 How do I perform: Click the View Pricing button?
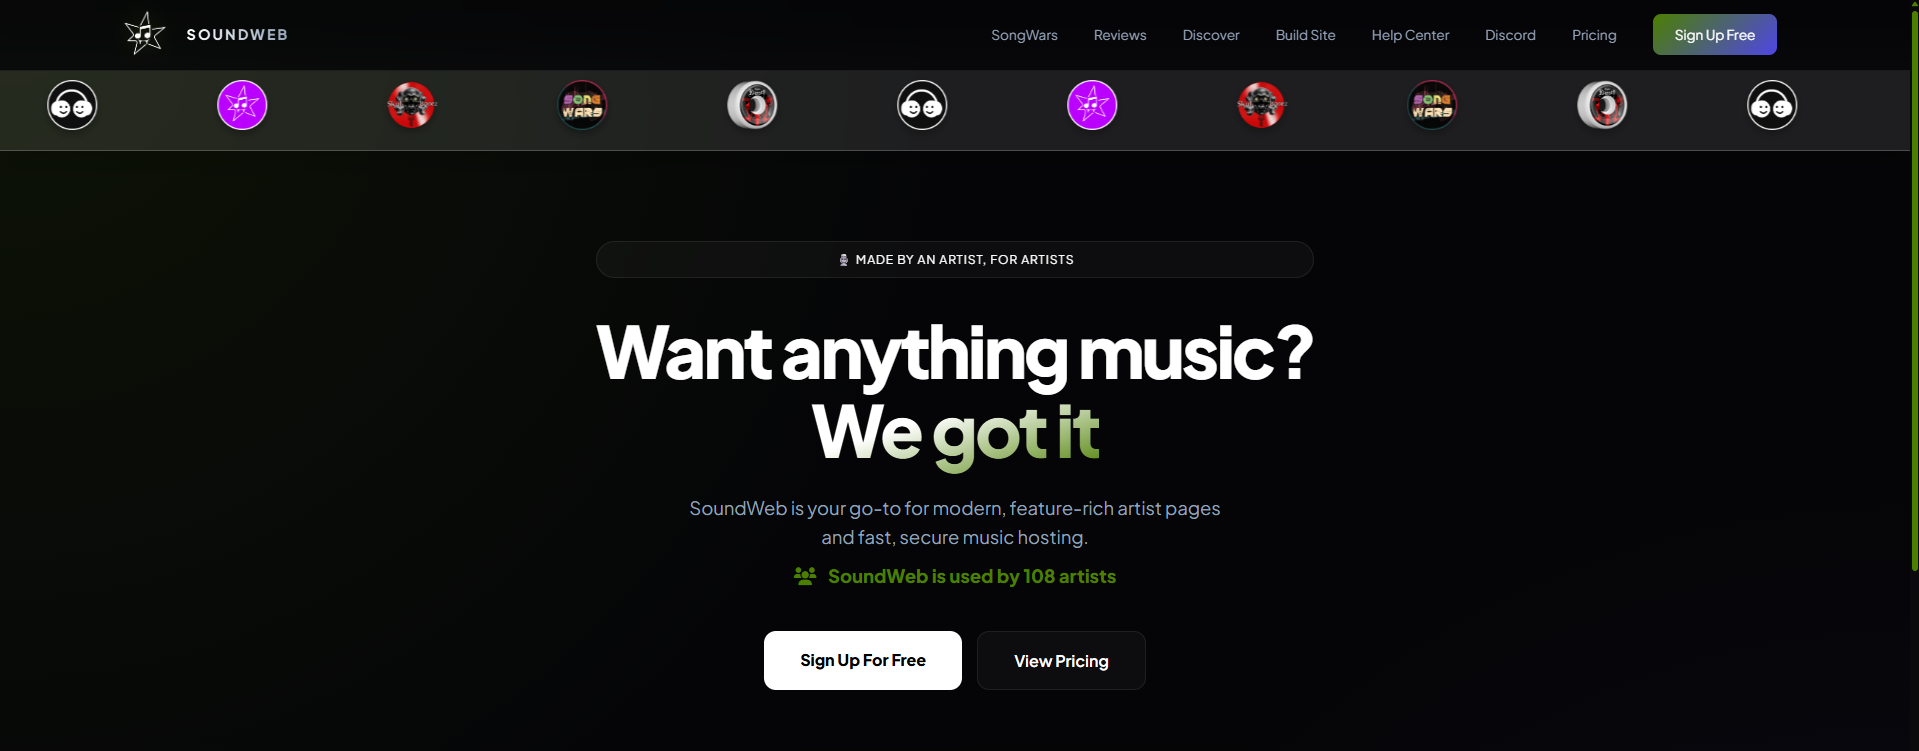pyautogui.click(x=1061, y=661)
